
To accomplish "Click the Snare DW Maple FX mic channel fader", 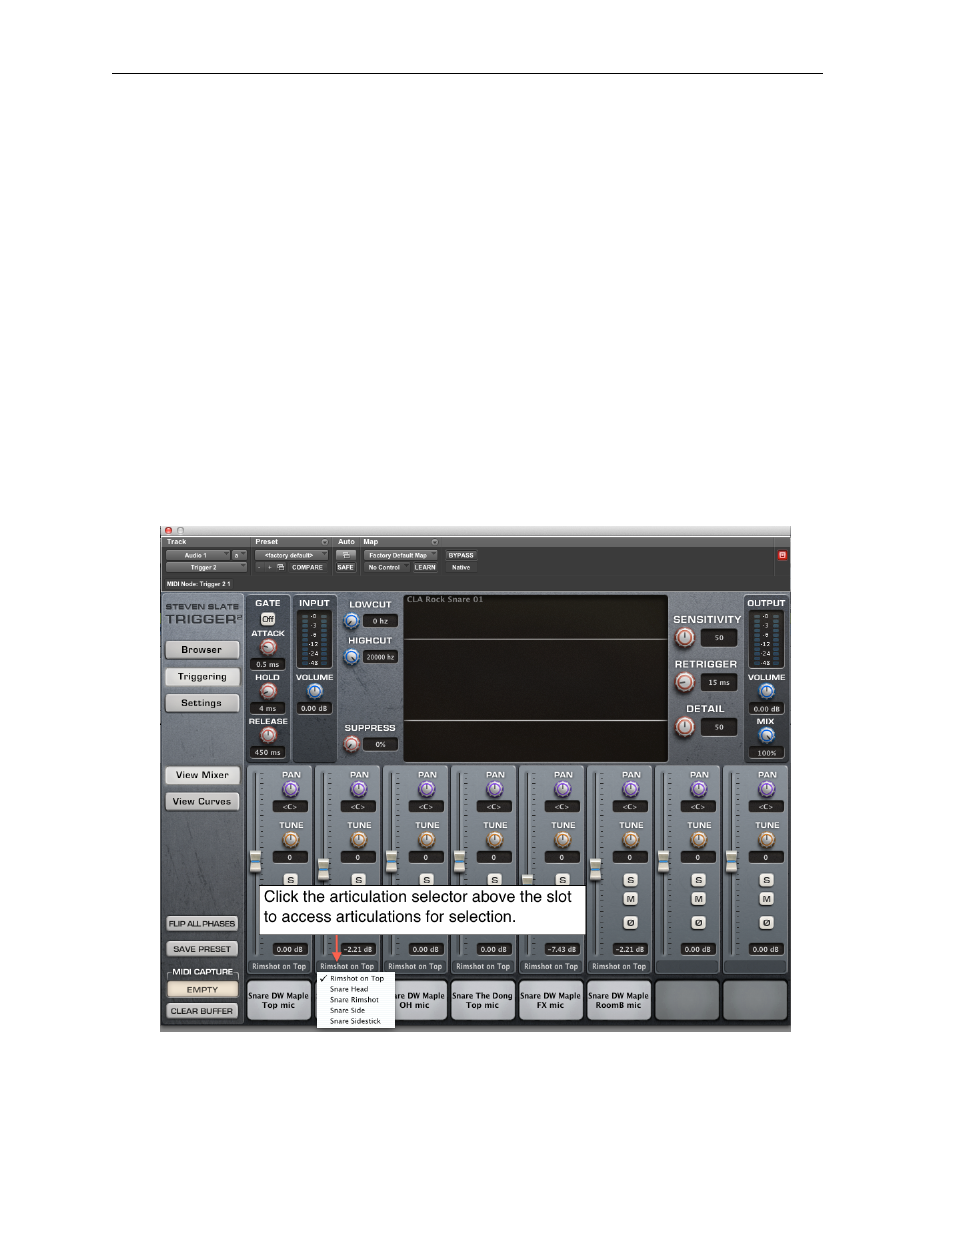I will (527, 879).
